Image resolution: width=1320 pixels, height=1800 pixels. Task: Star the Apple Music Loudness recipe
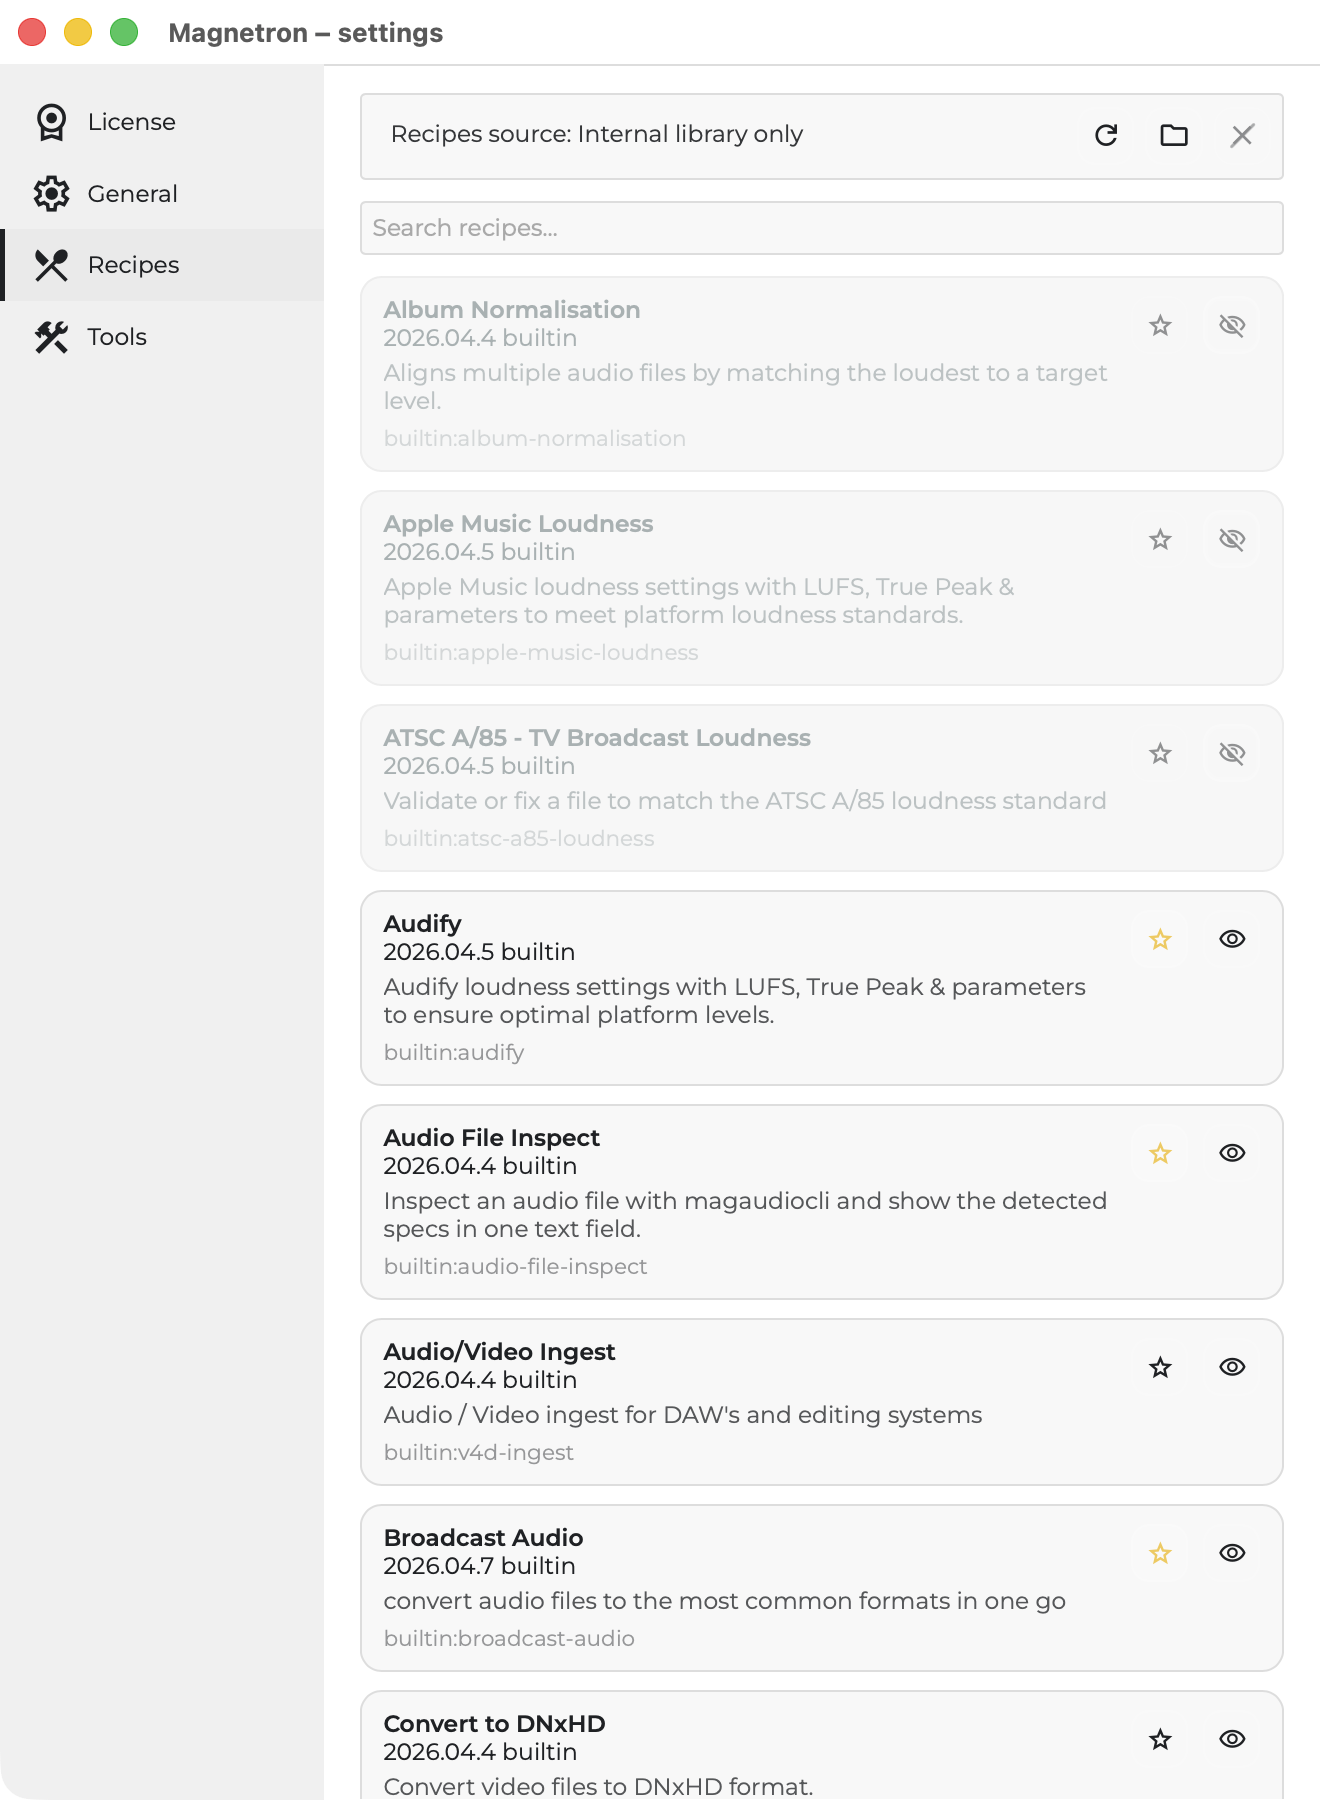[1160, 540]
